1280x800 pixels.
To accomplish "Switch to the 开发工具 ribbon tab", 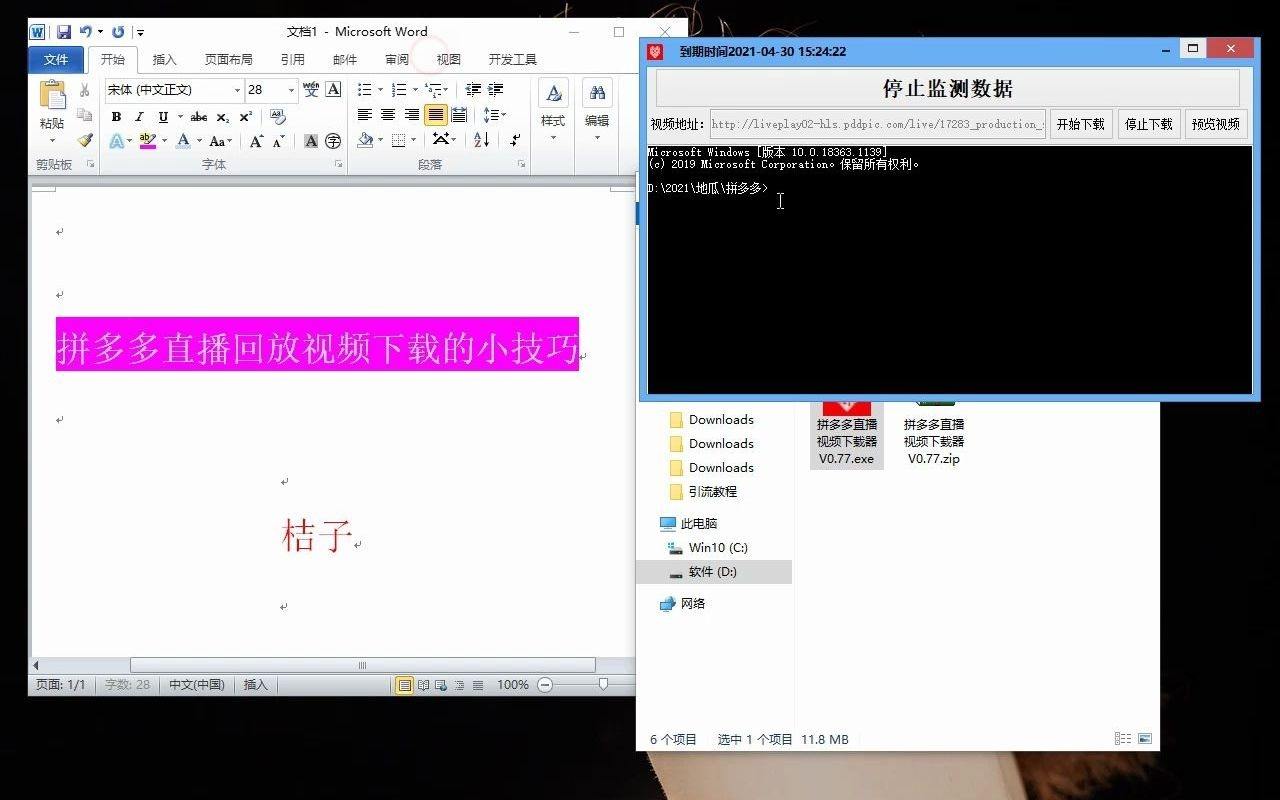I will 513,60.
